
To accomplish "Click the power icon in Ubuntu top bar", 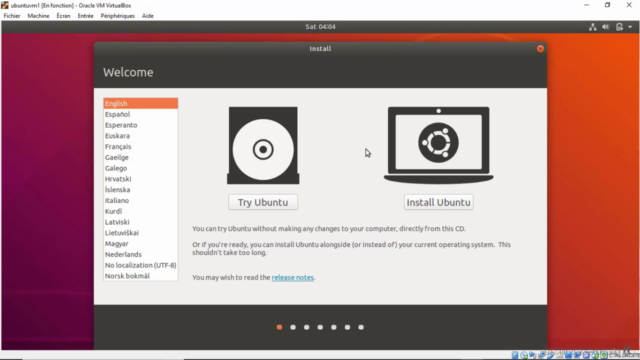I will click(x=619, y=27).
